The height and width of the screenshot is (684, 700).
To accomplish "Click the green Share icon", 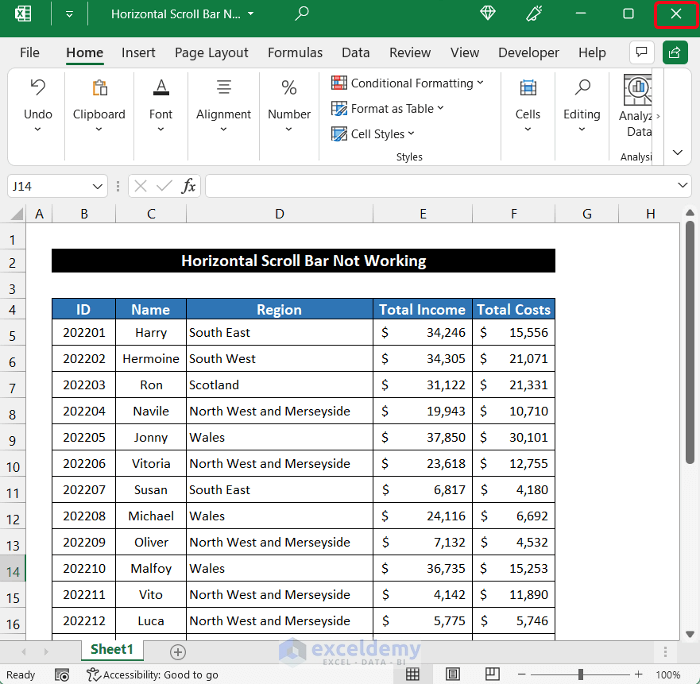I will (674, 52).
